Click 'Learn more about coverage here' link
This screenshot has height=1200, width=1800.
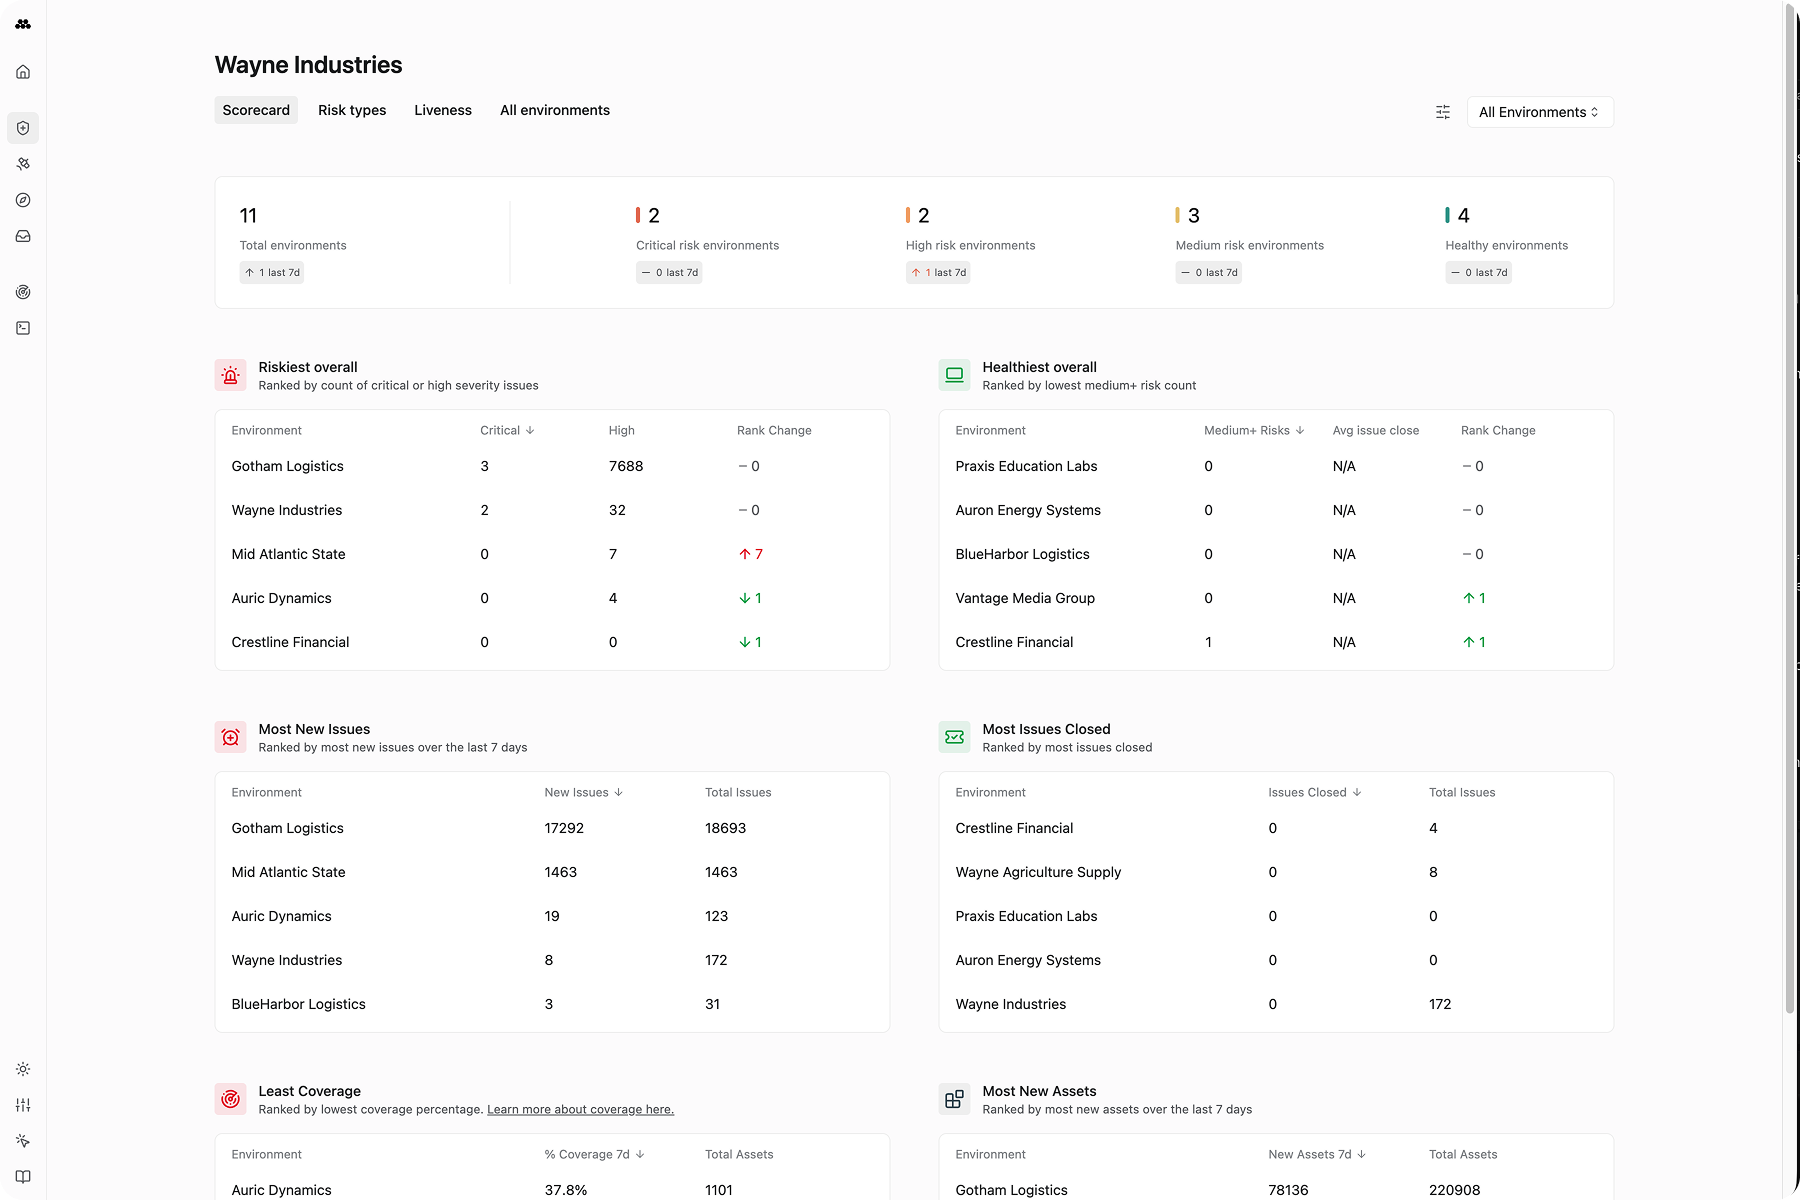point(580,1110)
